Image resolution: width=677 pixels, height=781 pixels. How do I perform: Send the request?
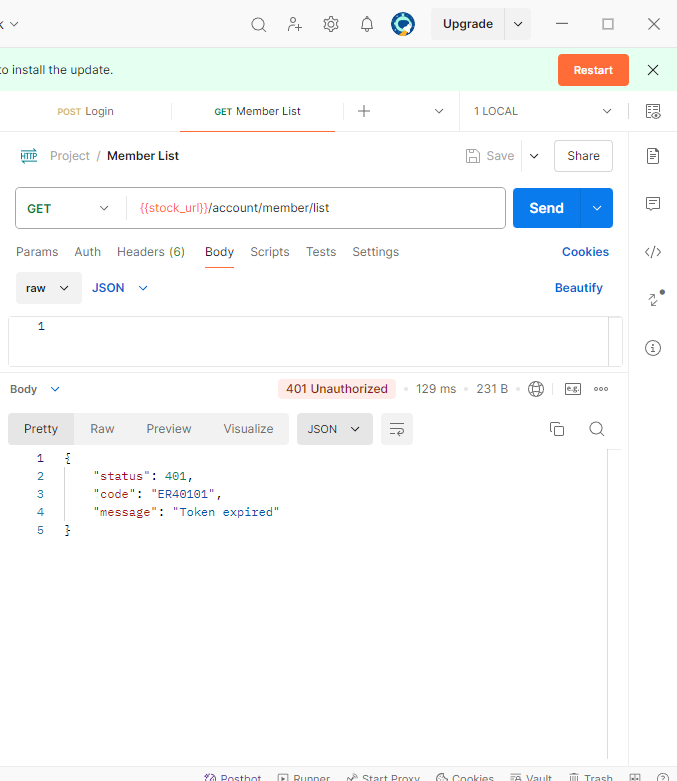pos(546,208)
